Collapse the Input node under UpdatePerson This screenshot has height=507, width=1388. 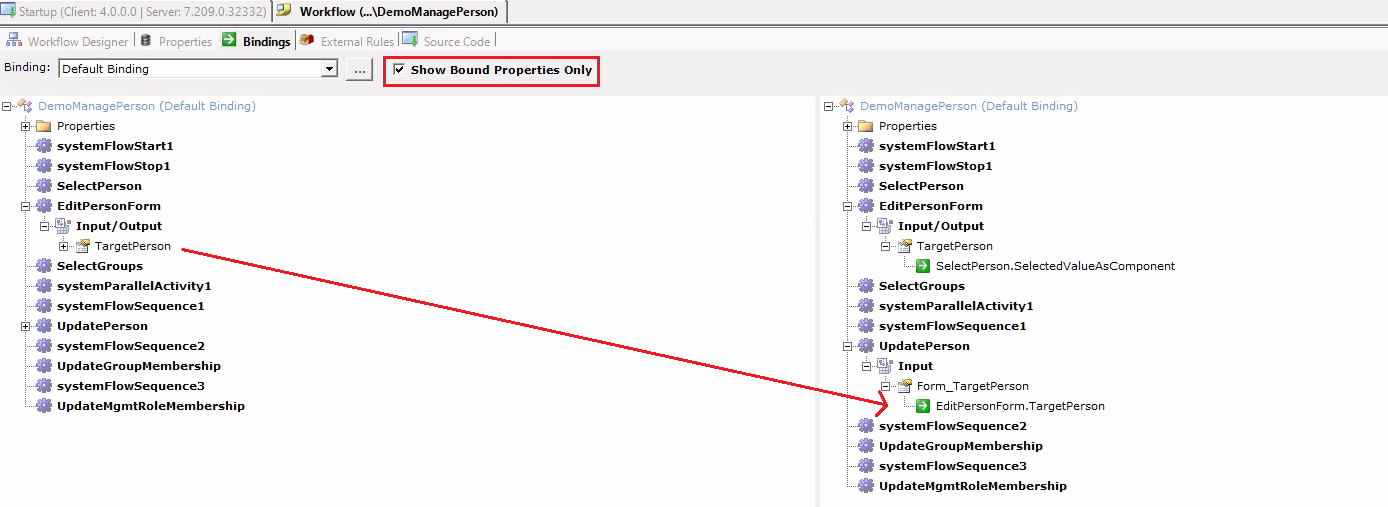click(867, 366)
